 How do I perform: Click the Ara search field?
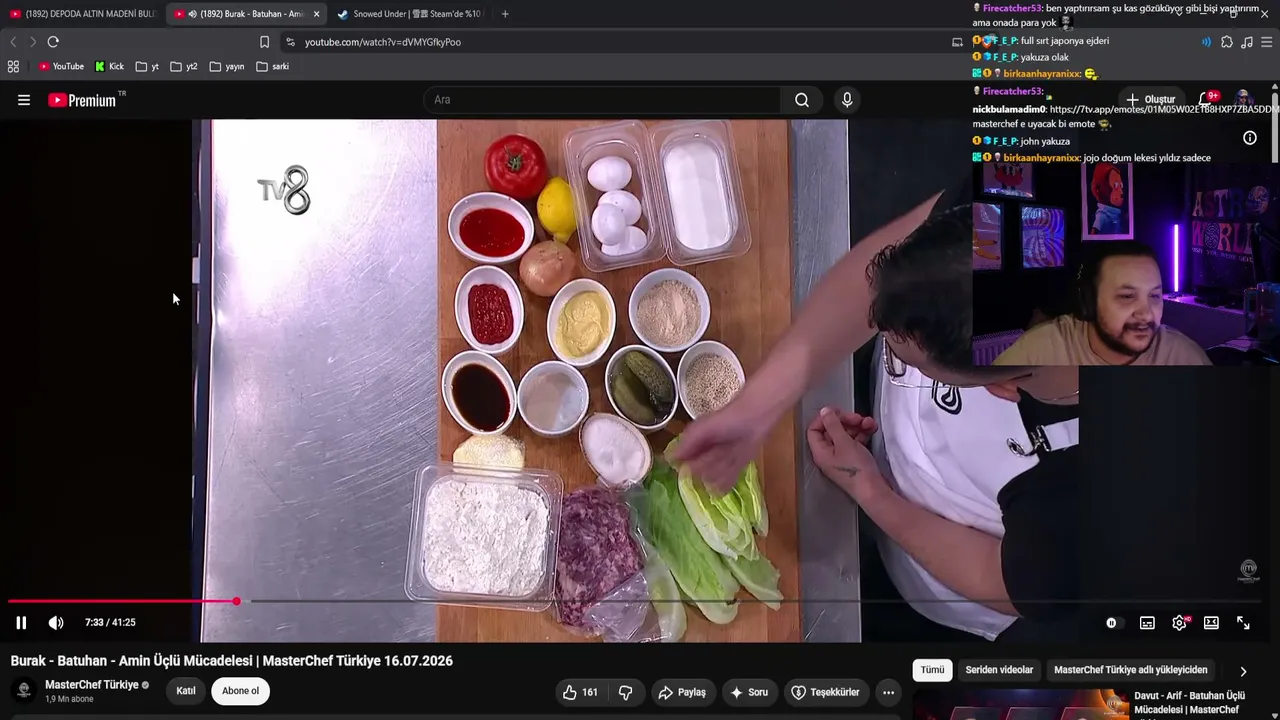(x=602, y=100)
